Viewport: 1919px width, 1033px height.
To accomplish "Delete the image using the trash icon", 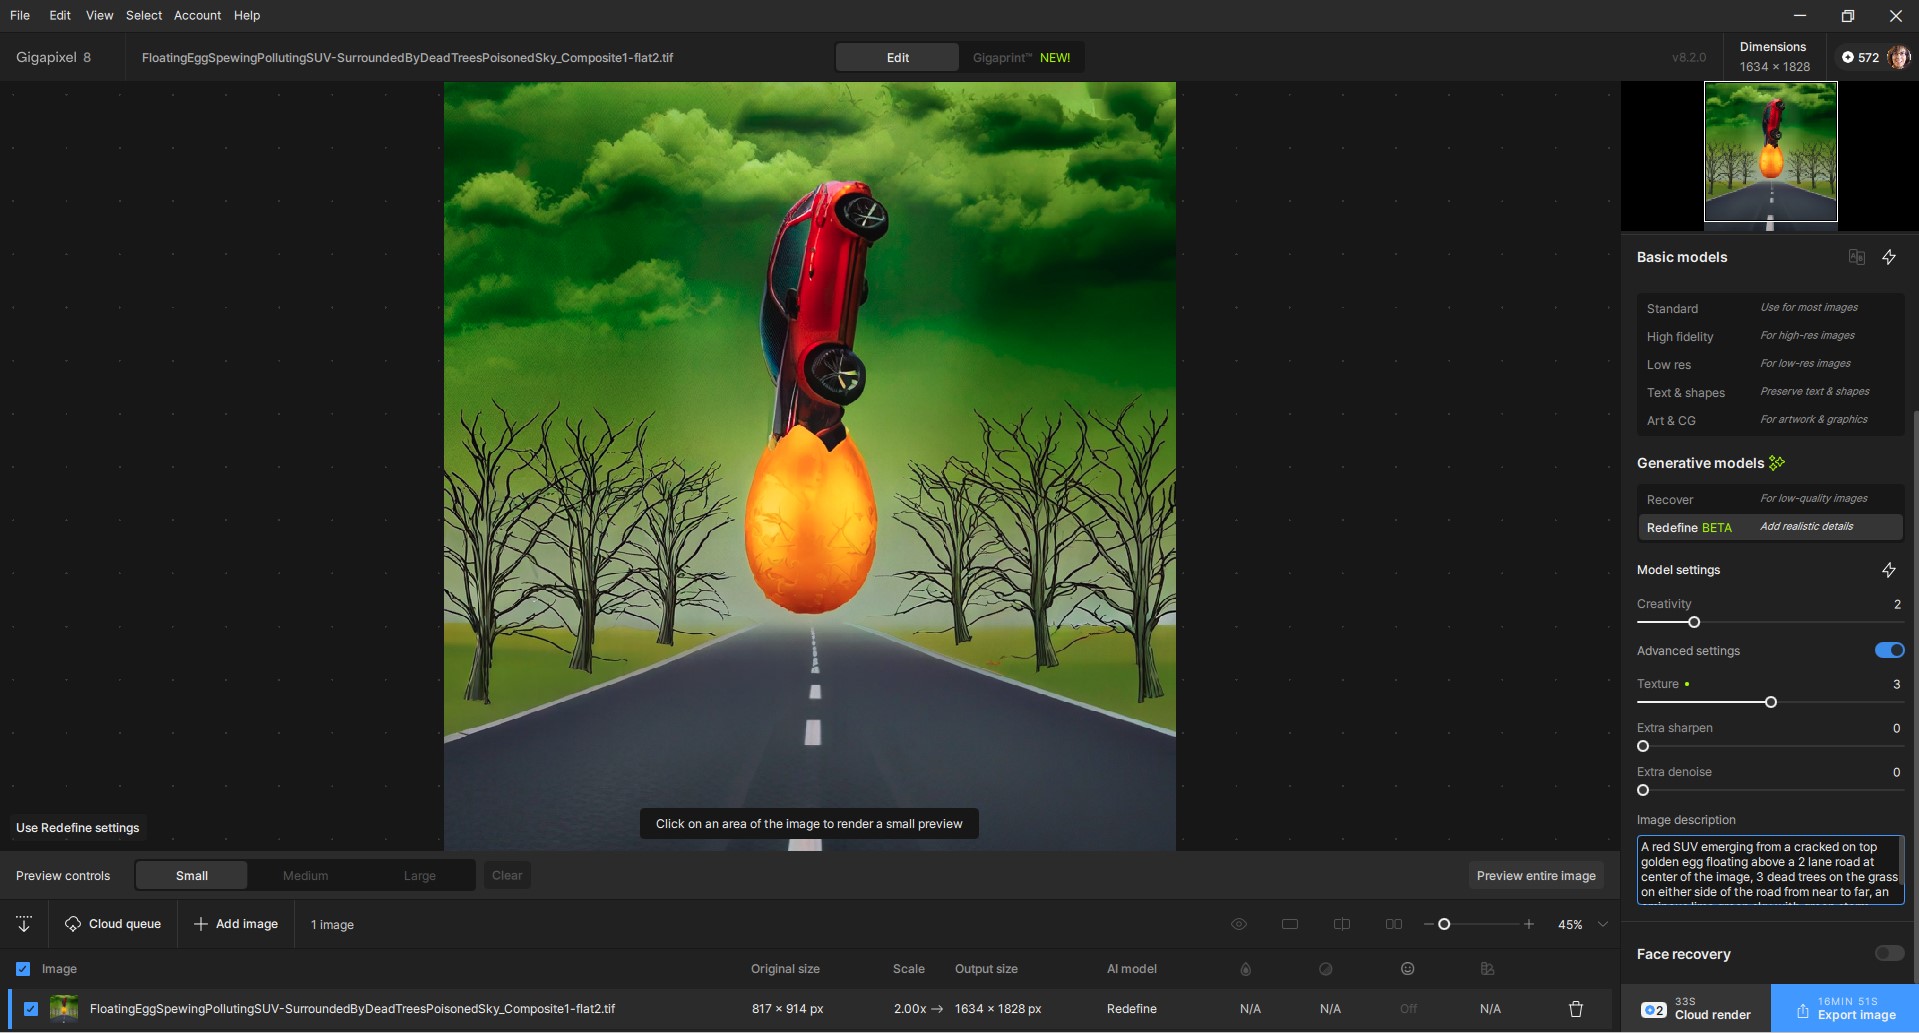I will 1576,1009.
